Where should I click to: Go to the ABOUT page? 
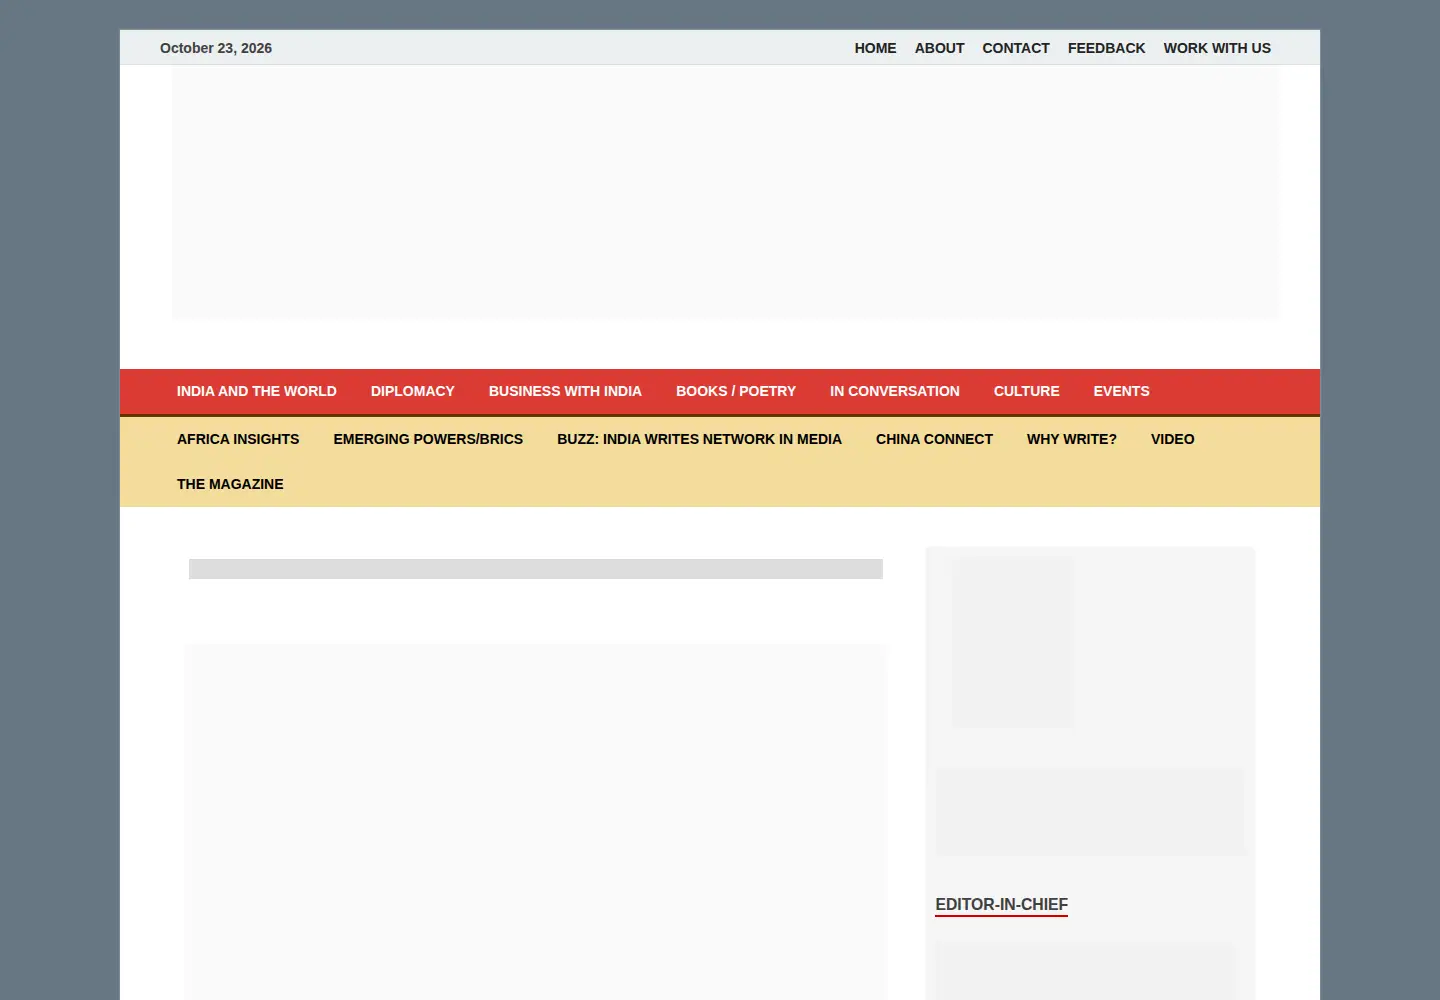pos(939,48)
